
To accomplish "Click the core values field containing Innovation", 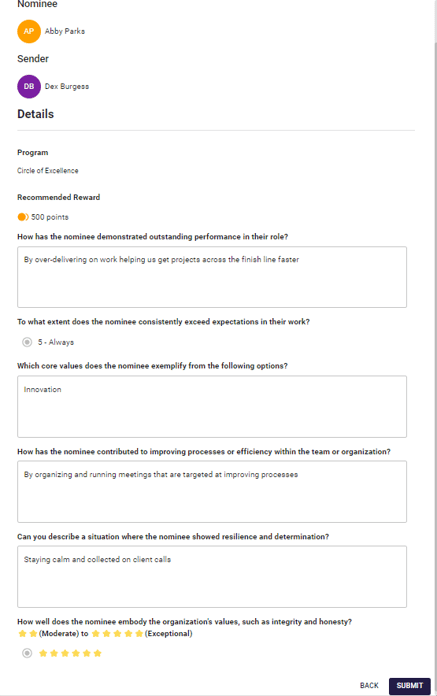I will 212,407.
